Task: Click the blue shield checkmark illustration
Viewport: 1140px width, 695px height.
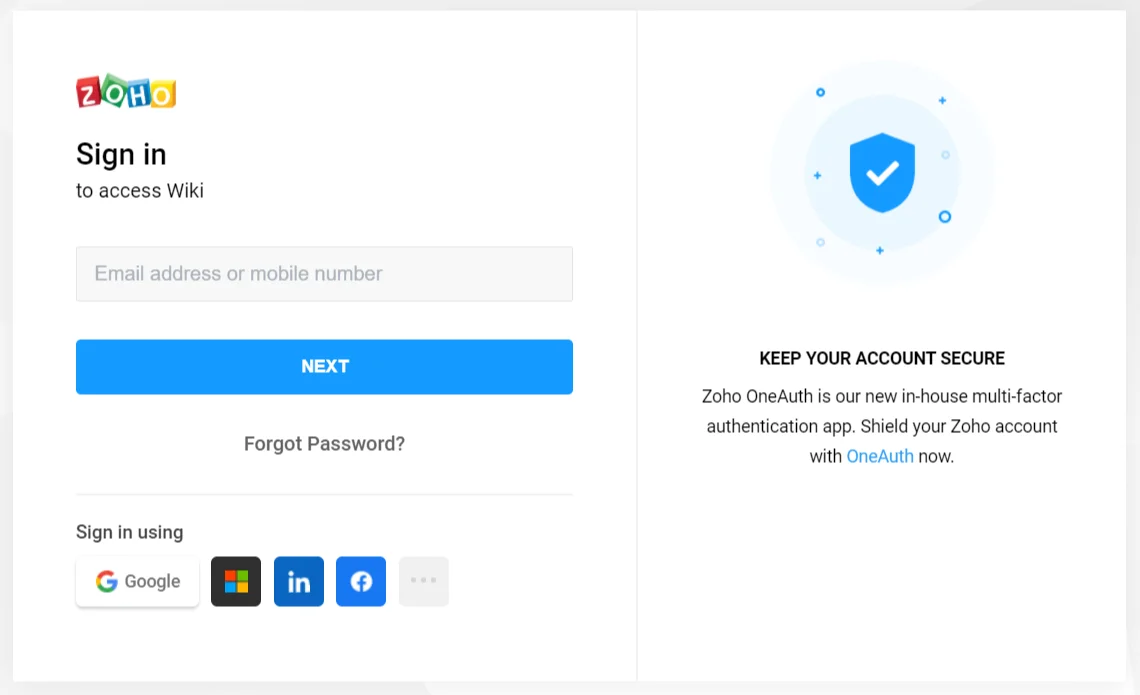Action: click(x=881, y=170)
